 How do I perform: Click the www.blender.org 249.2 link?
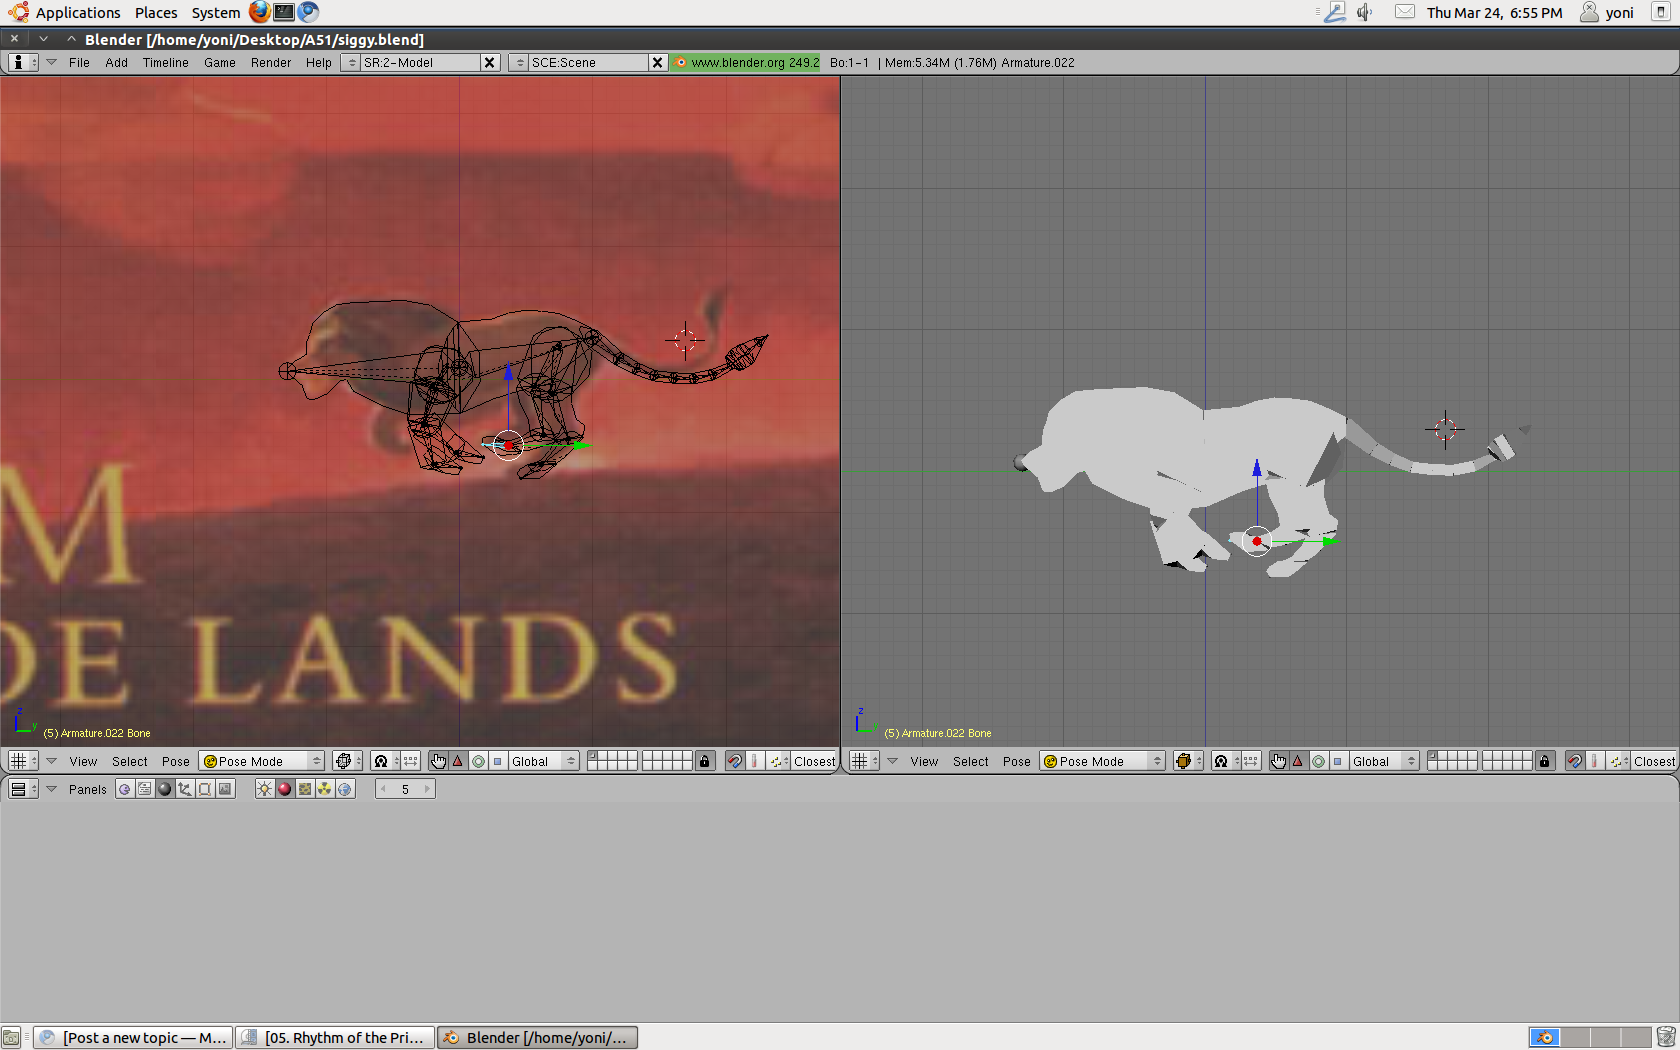click(746, 62)
